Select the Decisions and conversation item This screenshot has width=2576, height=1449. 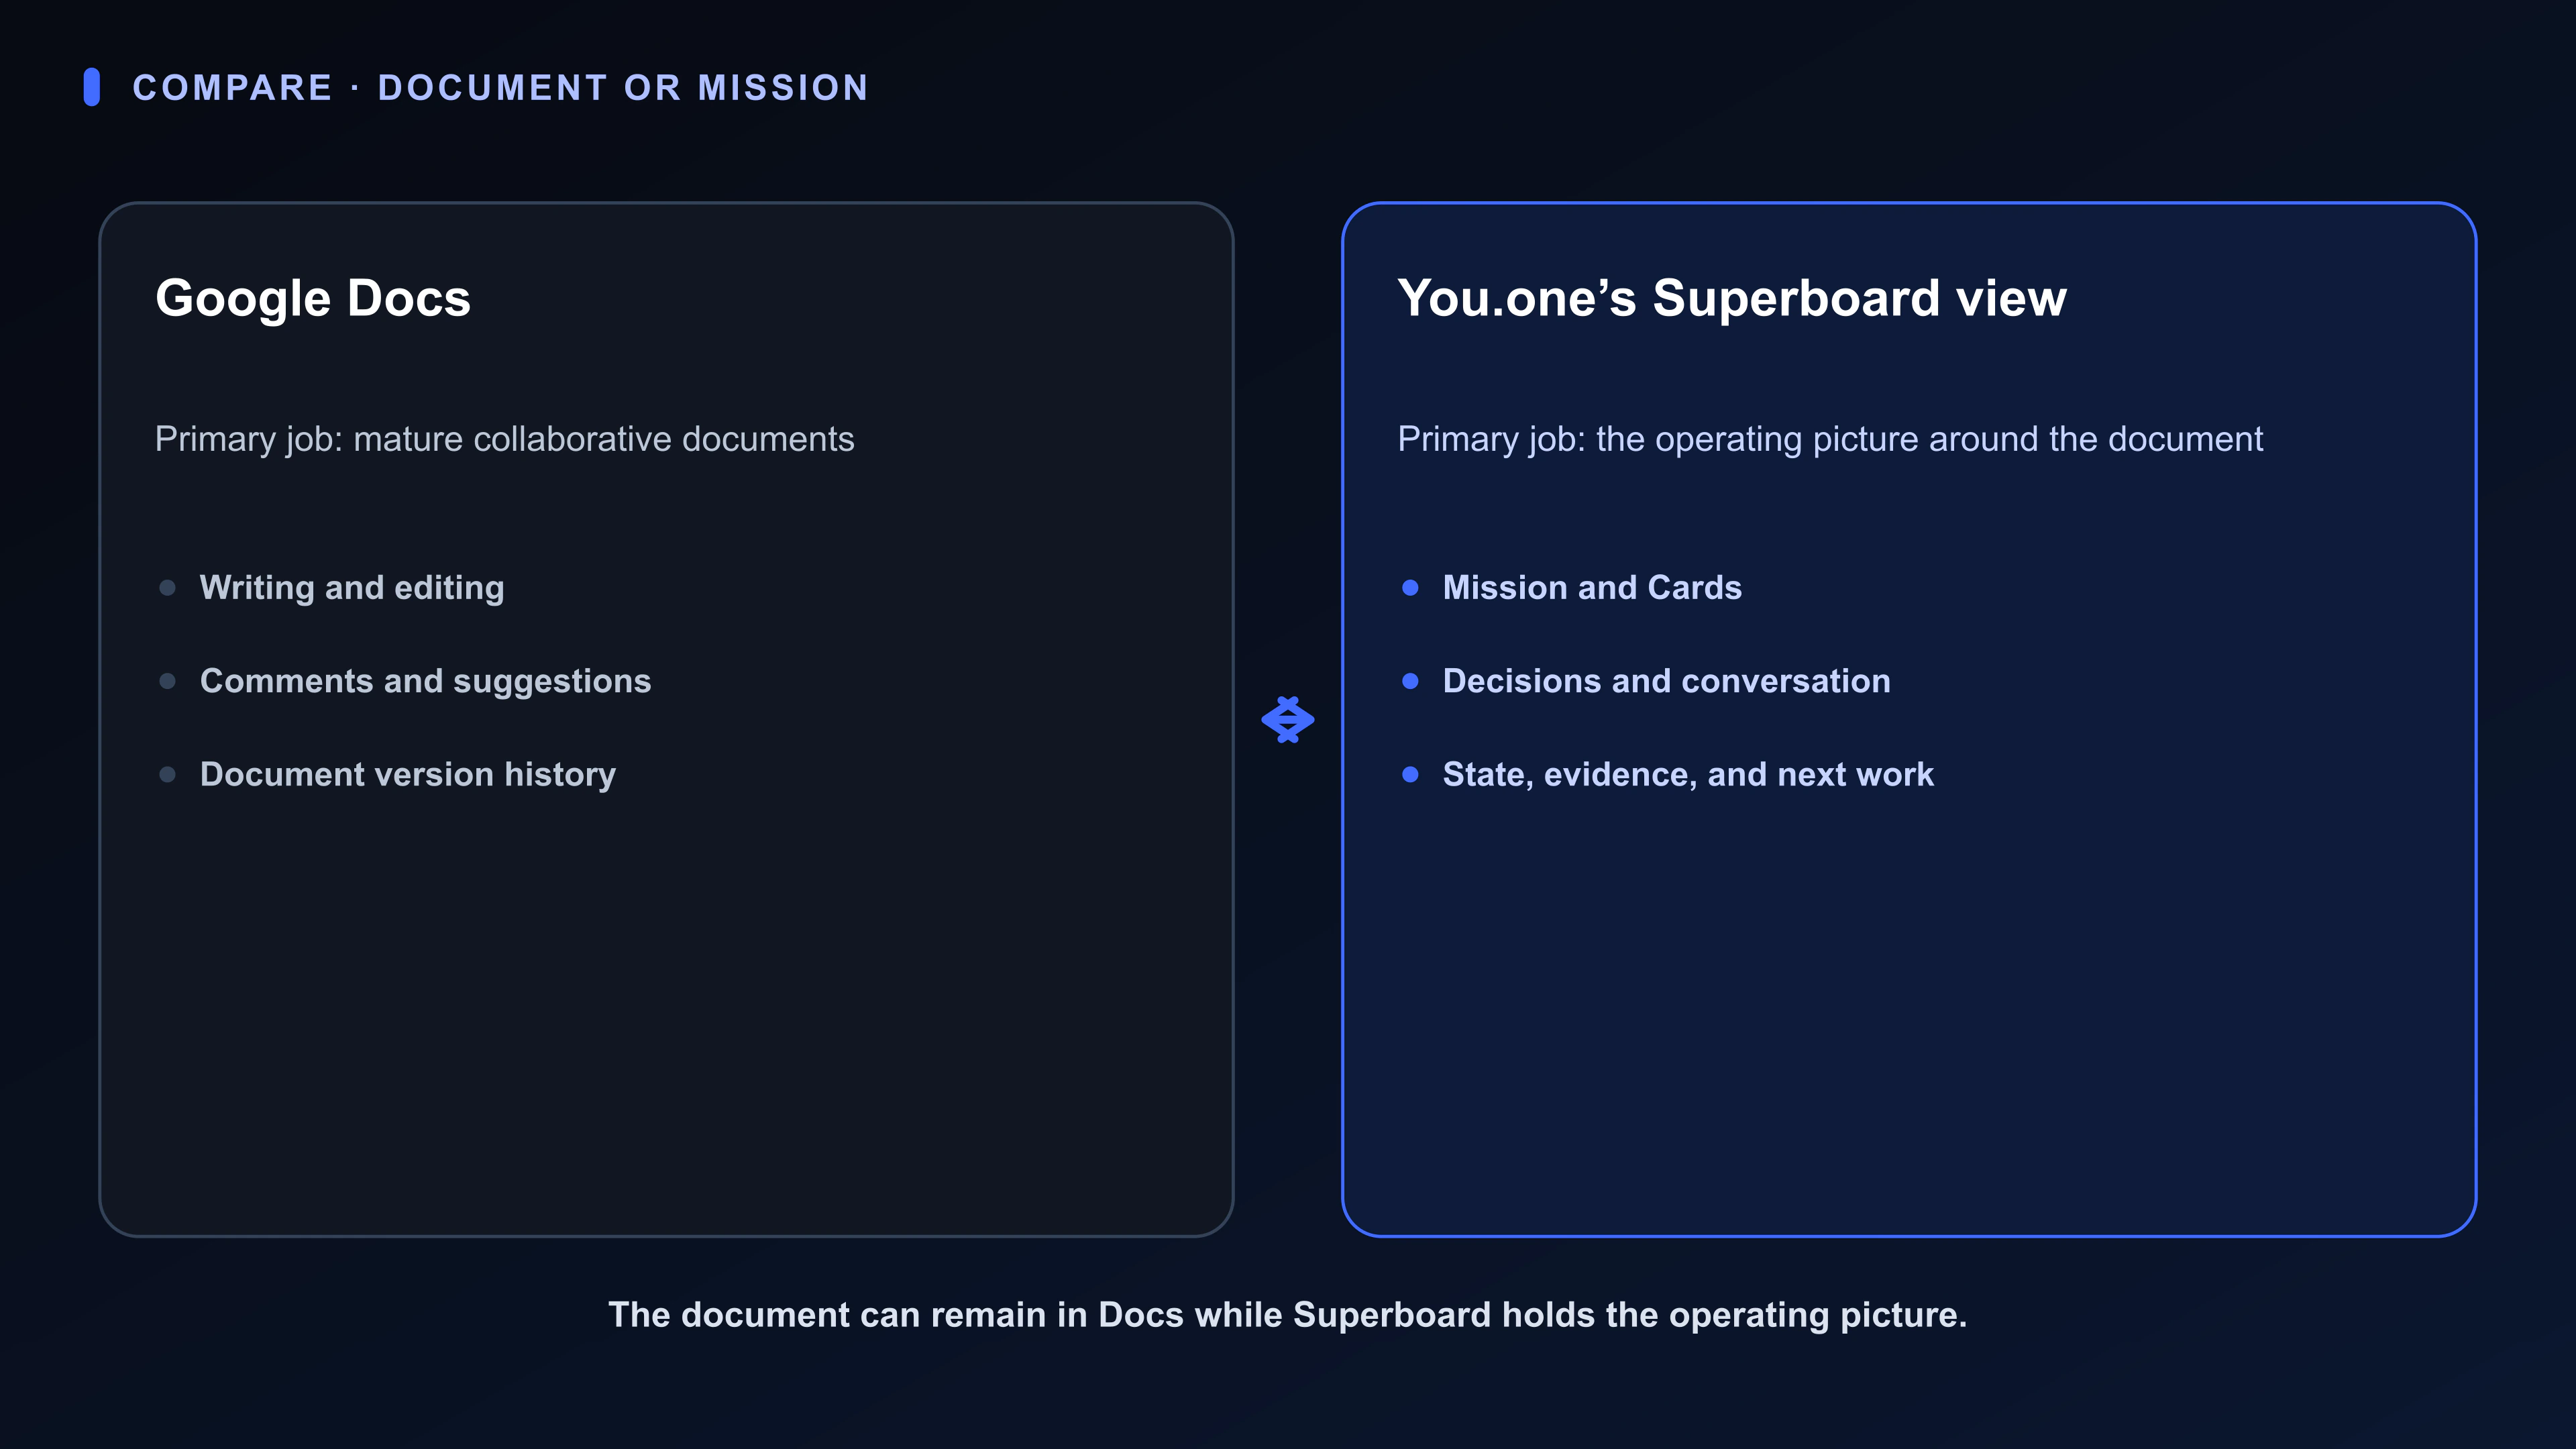click(x=1667, y=681)
